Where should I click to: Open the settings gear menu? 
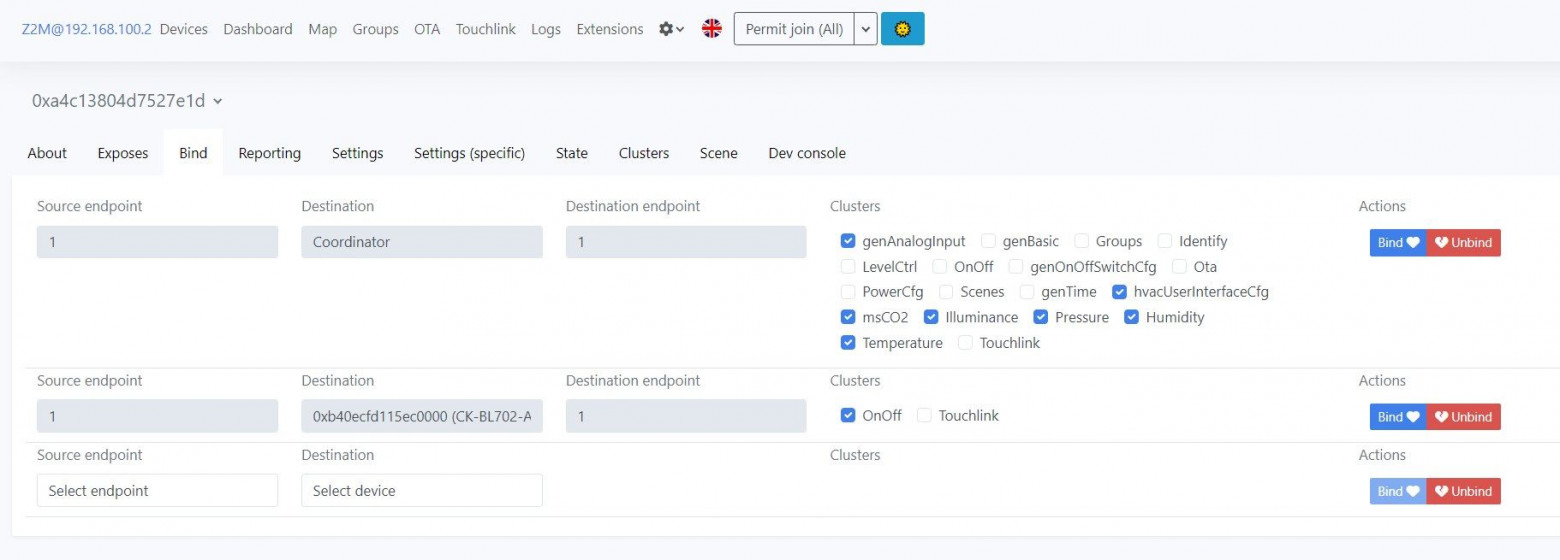671,29
